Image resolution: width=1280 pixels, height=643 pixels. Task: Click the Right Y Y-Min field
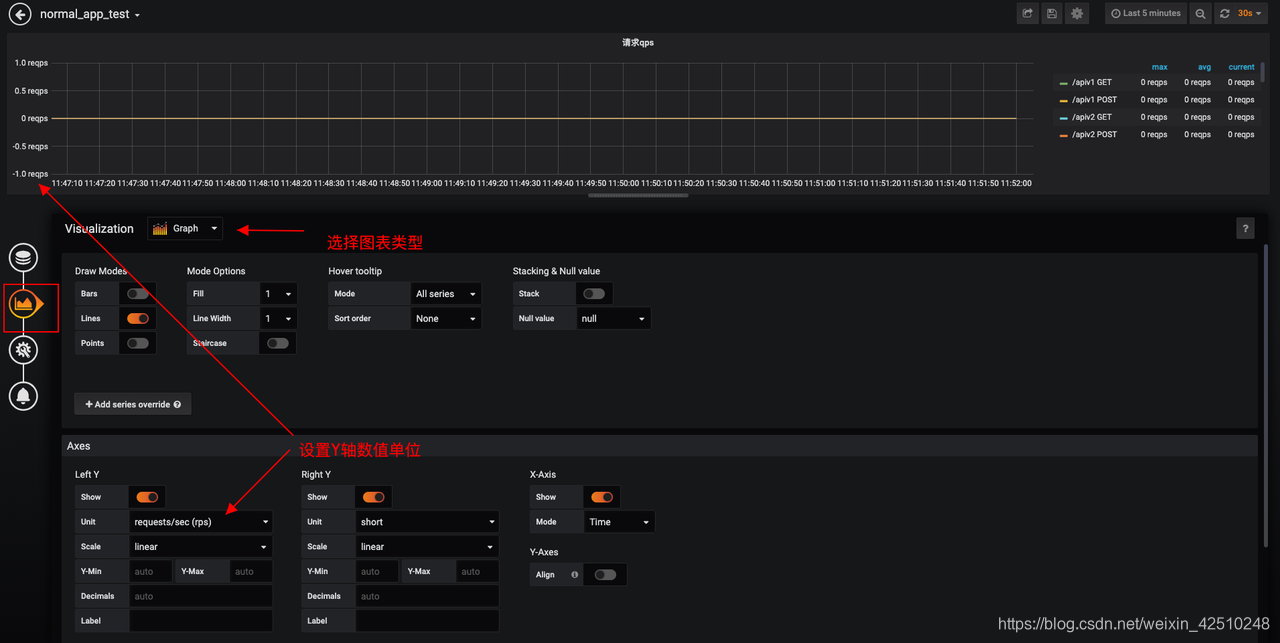pos(377,572)
